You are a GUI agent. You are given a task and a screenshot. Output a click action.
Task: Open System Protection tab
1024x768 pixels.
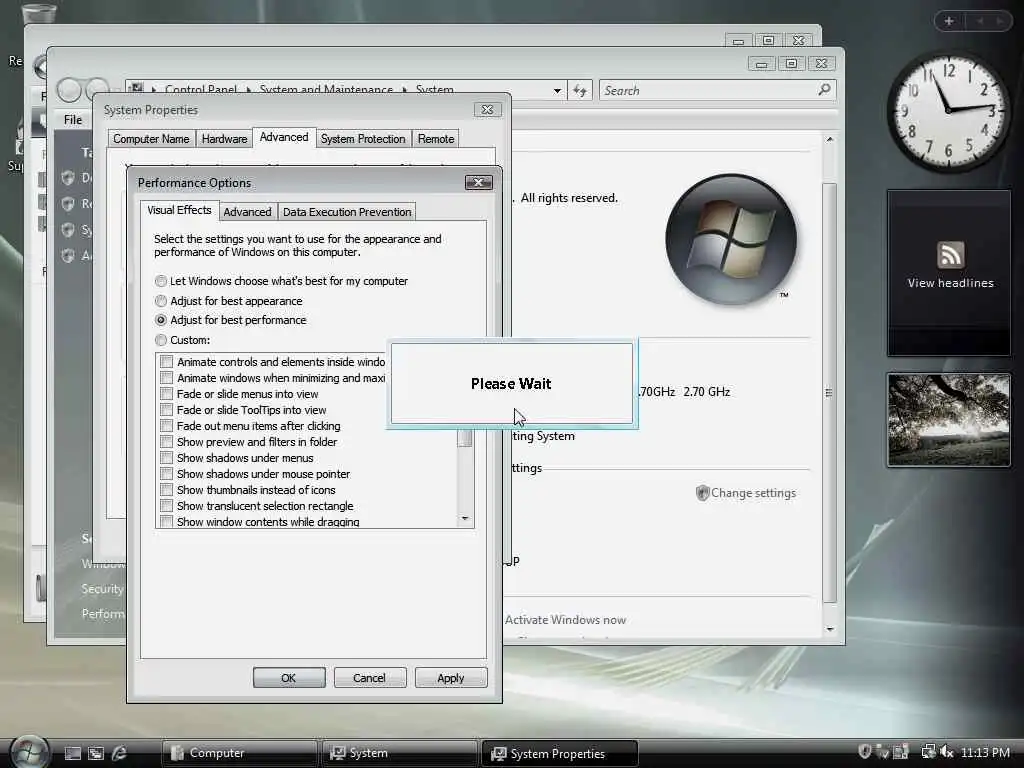(363, 139)
